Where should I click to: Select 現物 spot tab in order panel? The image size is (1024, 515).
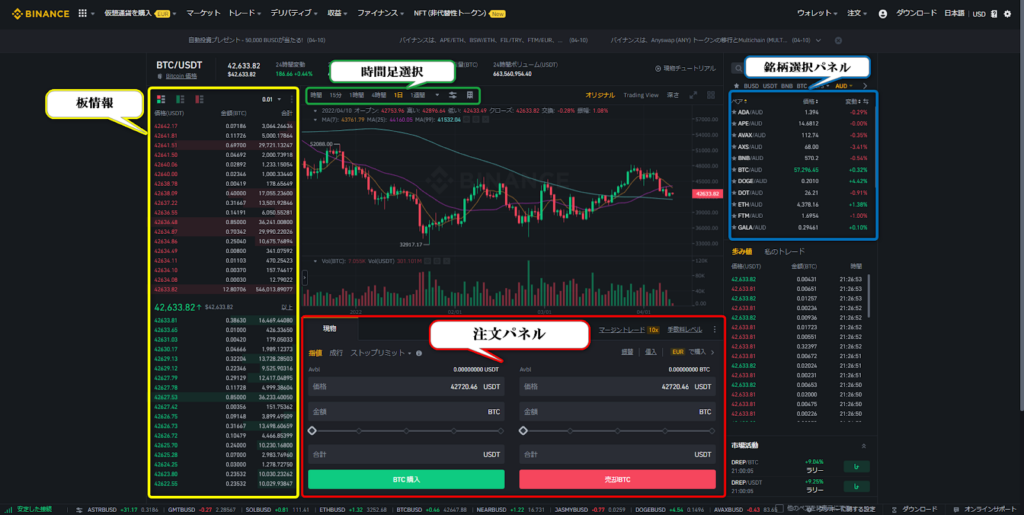[330, 329]
